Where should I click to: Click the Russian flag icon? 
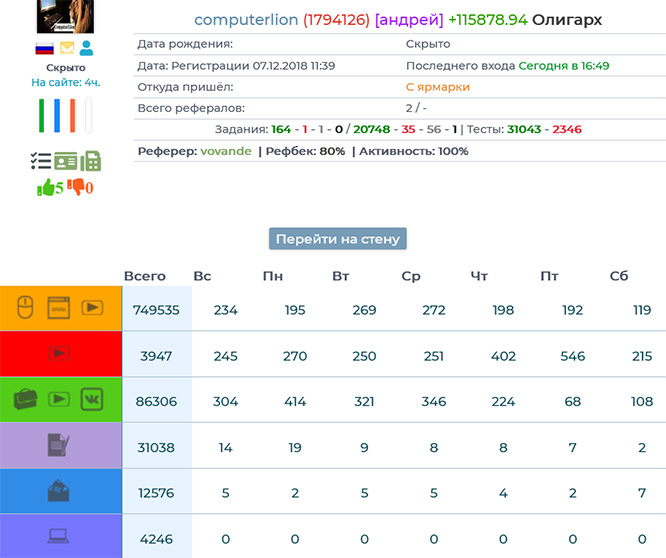tap(45, 48)
